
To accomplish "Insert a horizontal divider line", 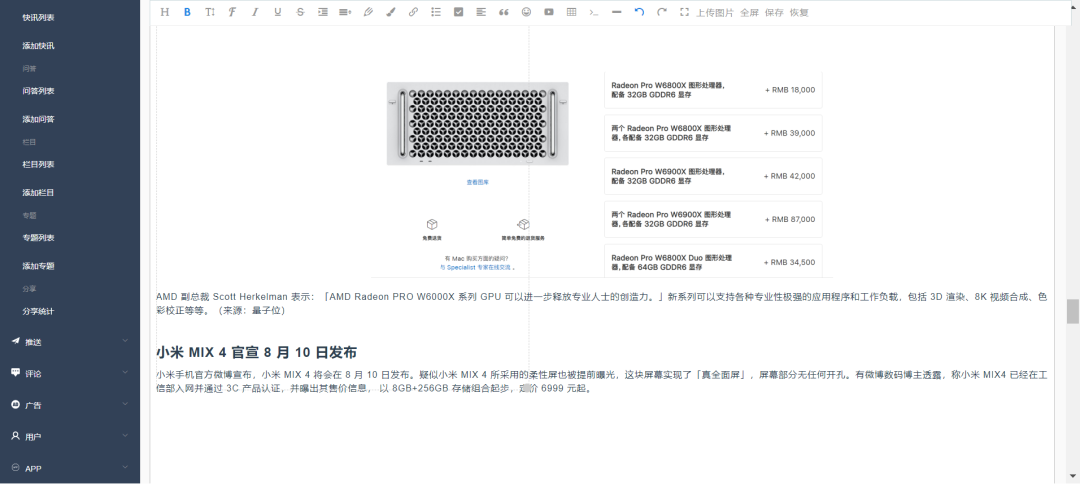I will (616, 12).
